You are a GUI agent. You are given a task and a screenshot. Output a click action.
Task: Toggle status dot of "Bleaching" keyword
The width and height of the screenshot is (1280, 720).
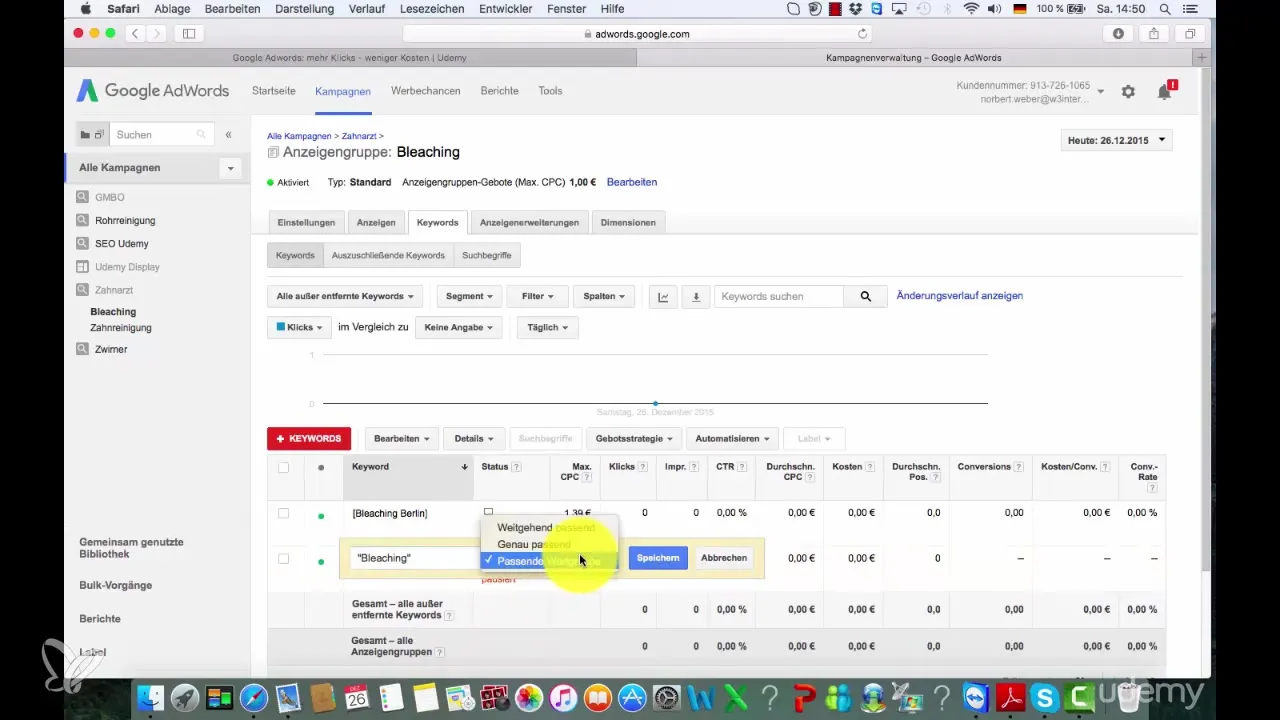click(321, 561)
